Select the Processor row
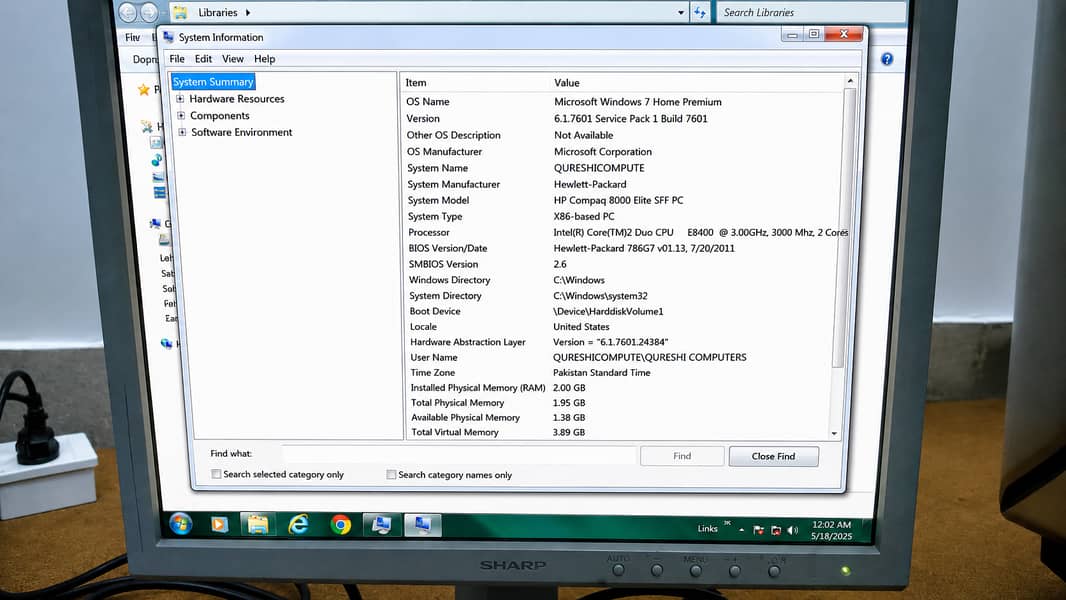 pyautogui.click(x=625, y=232)
